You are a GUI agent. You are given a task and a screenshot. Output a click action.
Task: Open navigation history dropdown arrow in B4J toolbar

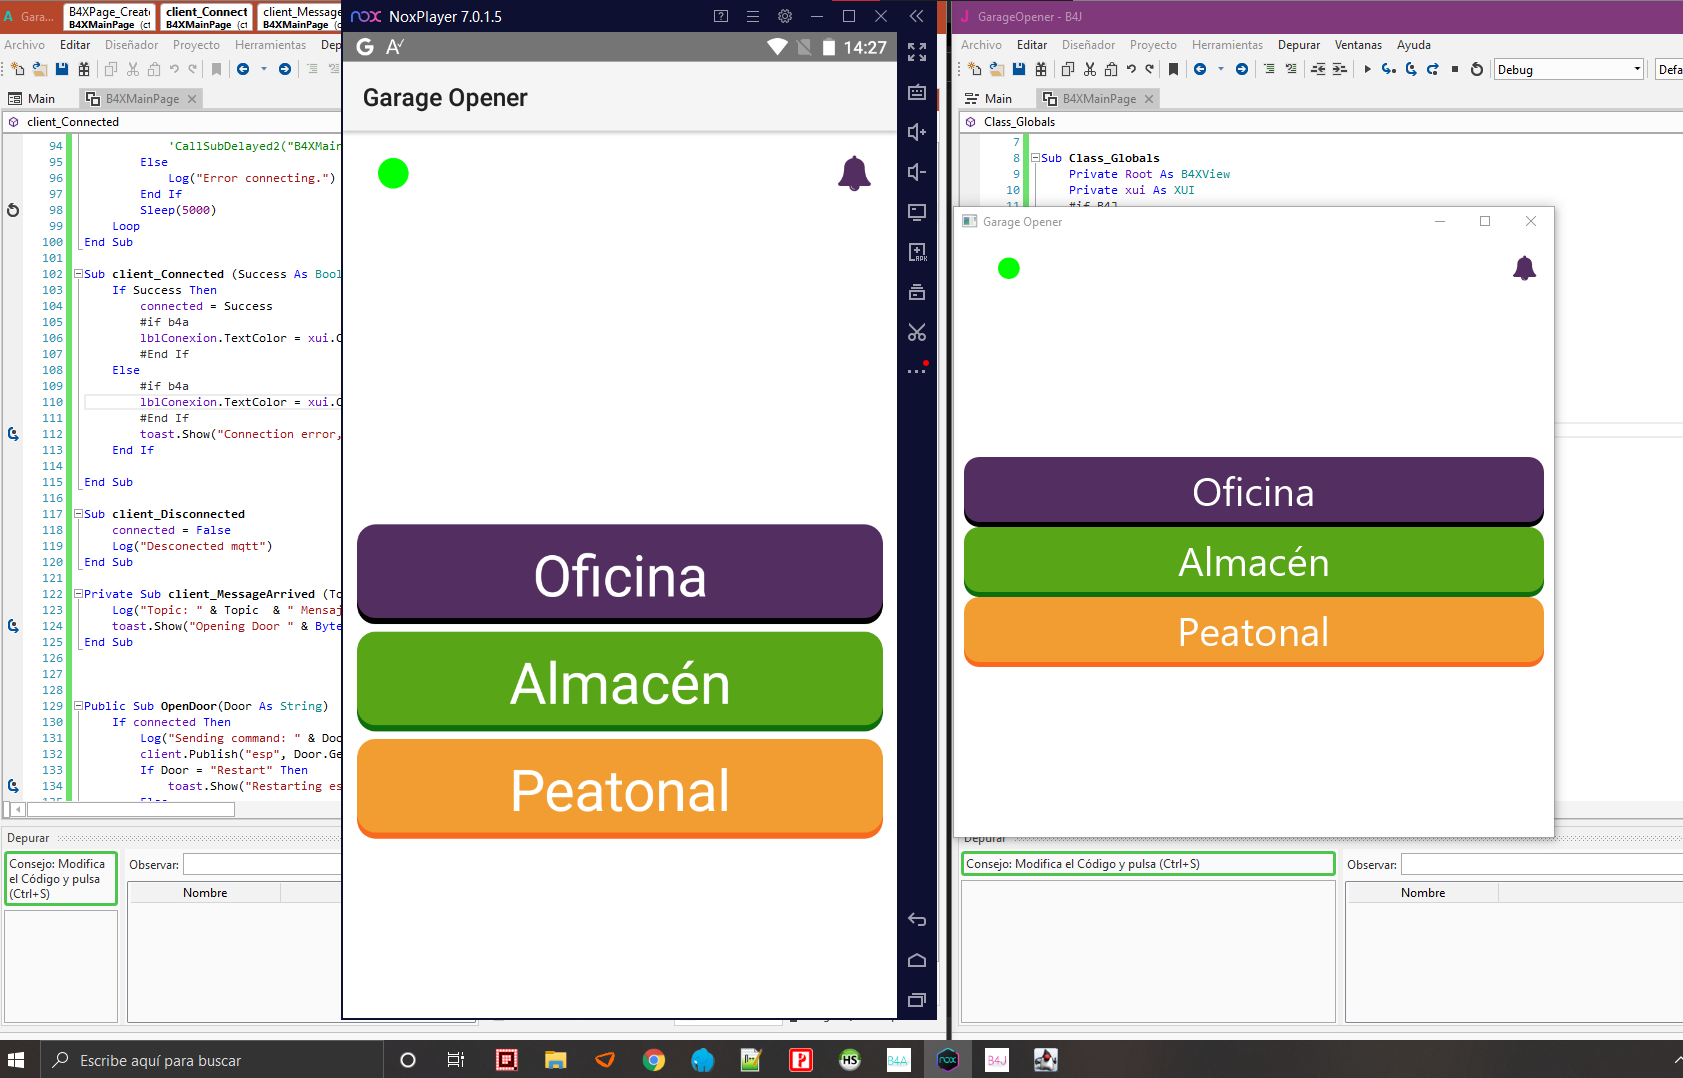(x=1221, y=69)
